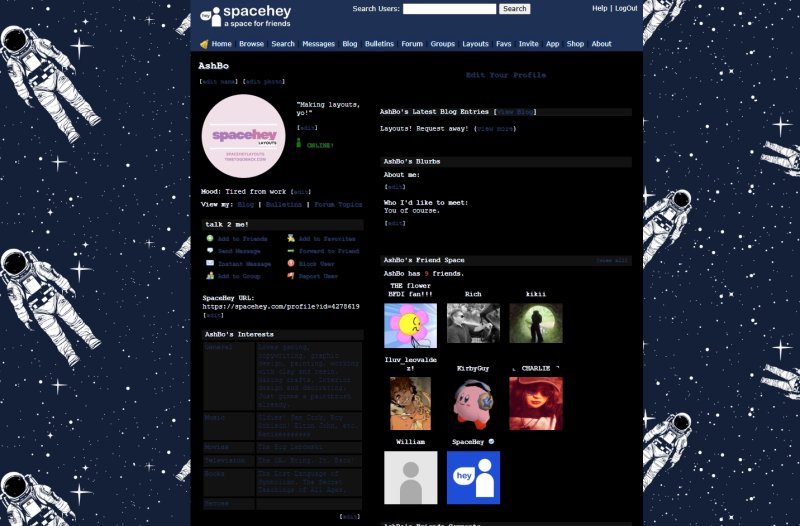Image resolution: width=800 pixels, height=526 pixels.
Task: Click AshBo's round profile photo
Action: click(x=244, y=137)
